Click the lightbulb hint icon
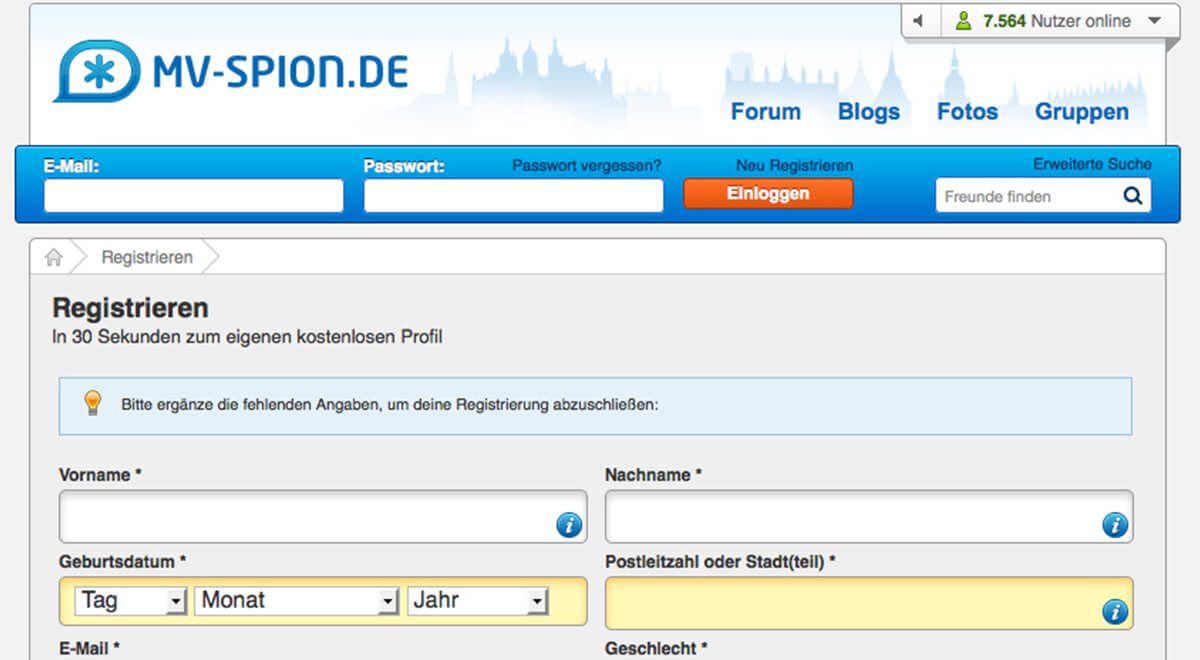1200x660 pixels. (x=93, y=403)
